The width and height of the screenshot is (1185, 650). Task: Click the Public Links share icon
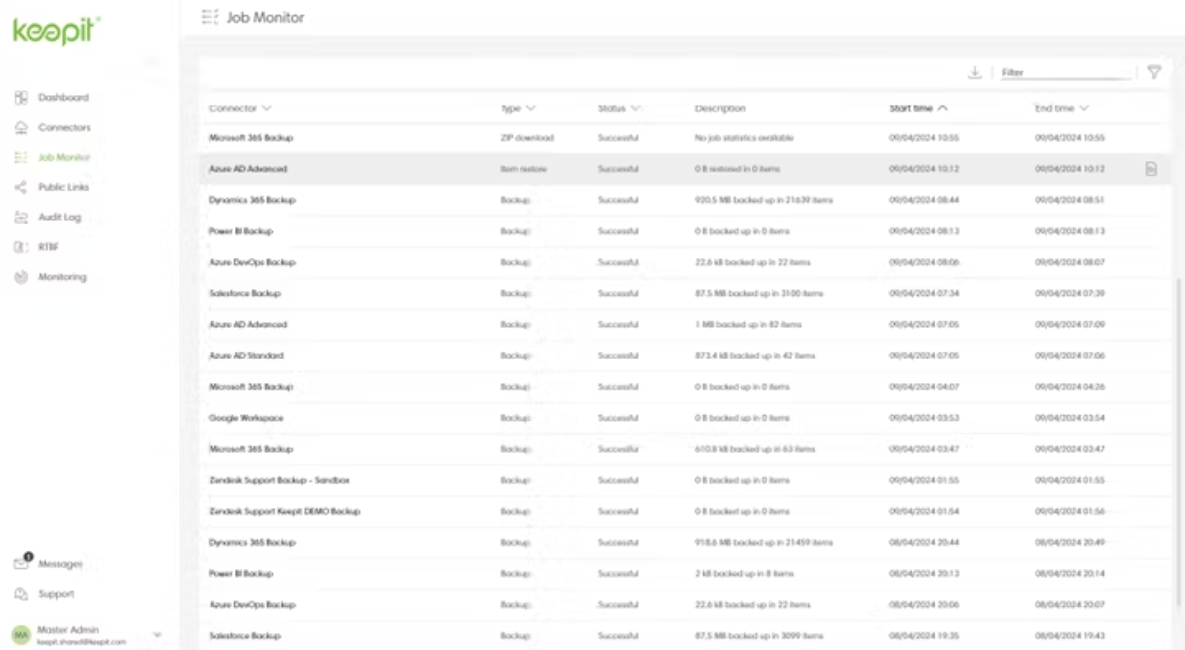coord(21,187)
